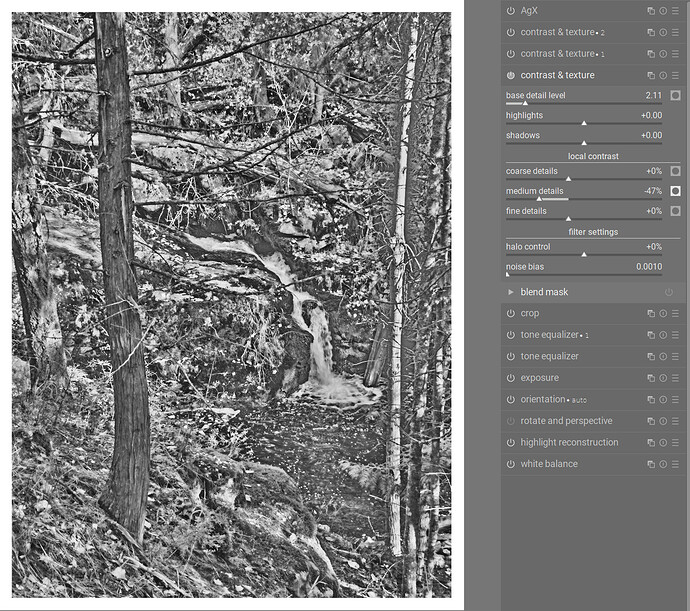This screenshot has height=611, width=690.
Task: Reset the contrast & texture 1 module
Action: (x=663, y=54)
